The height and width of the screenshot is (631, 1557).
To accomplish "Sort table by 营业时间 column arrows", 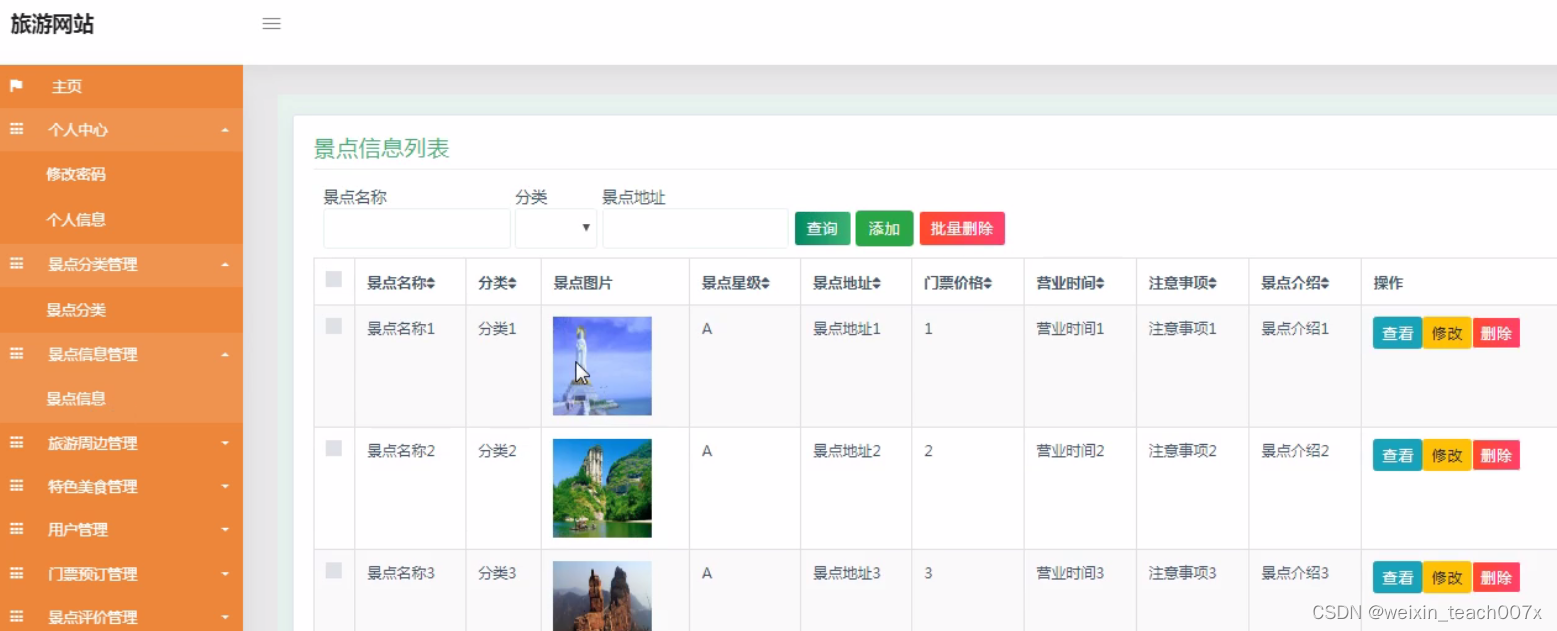I will pos(1100,284).
